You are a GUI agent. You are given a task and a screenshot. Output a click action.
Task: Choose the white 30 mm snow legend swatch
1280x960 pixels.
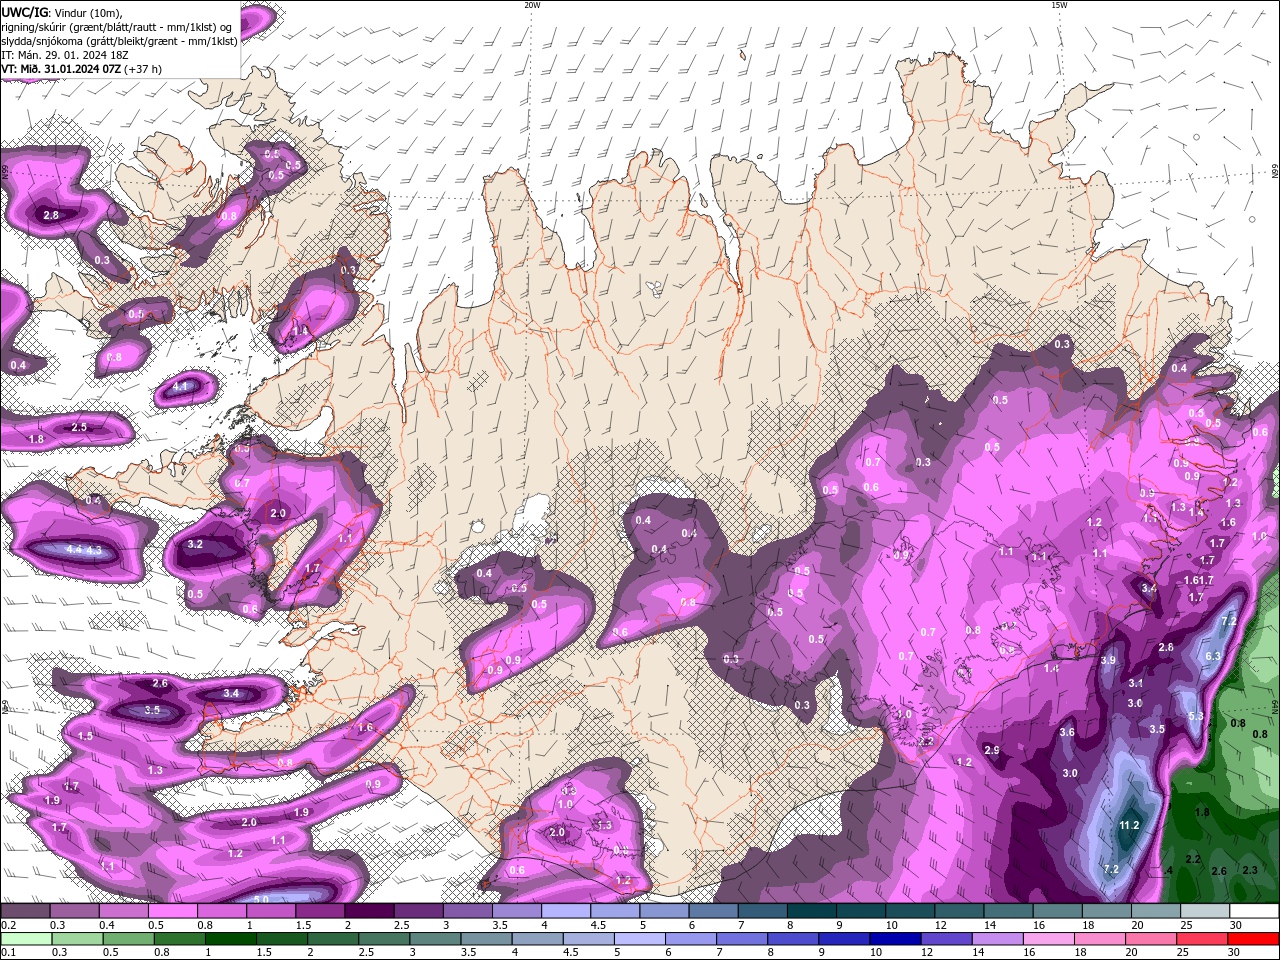(x=1255, y=911)
